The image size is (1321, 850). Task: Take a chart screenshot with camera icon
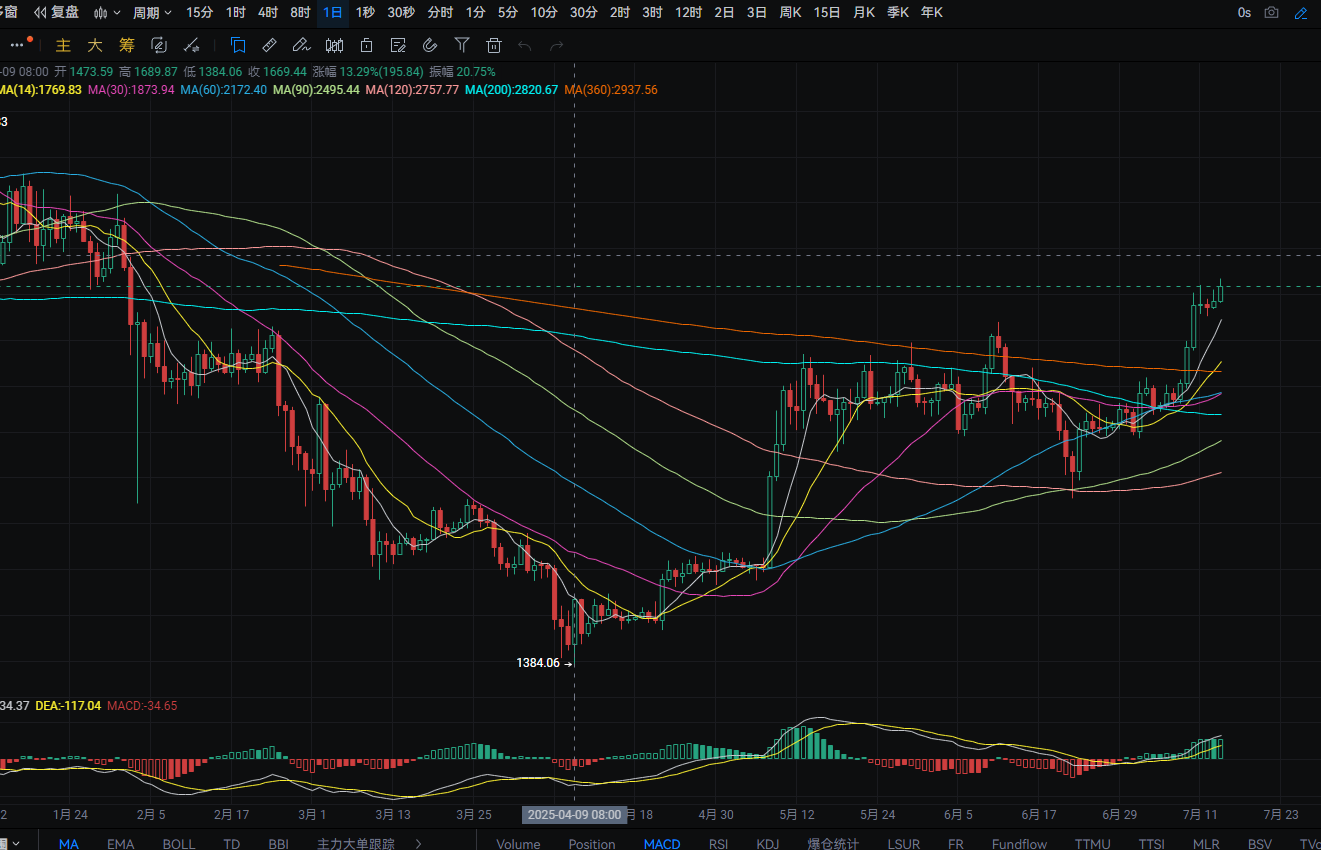coord(1271,13)
